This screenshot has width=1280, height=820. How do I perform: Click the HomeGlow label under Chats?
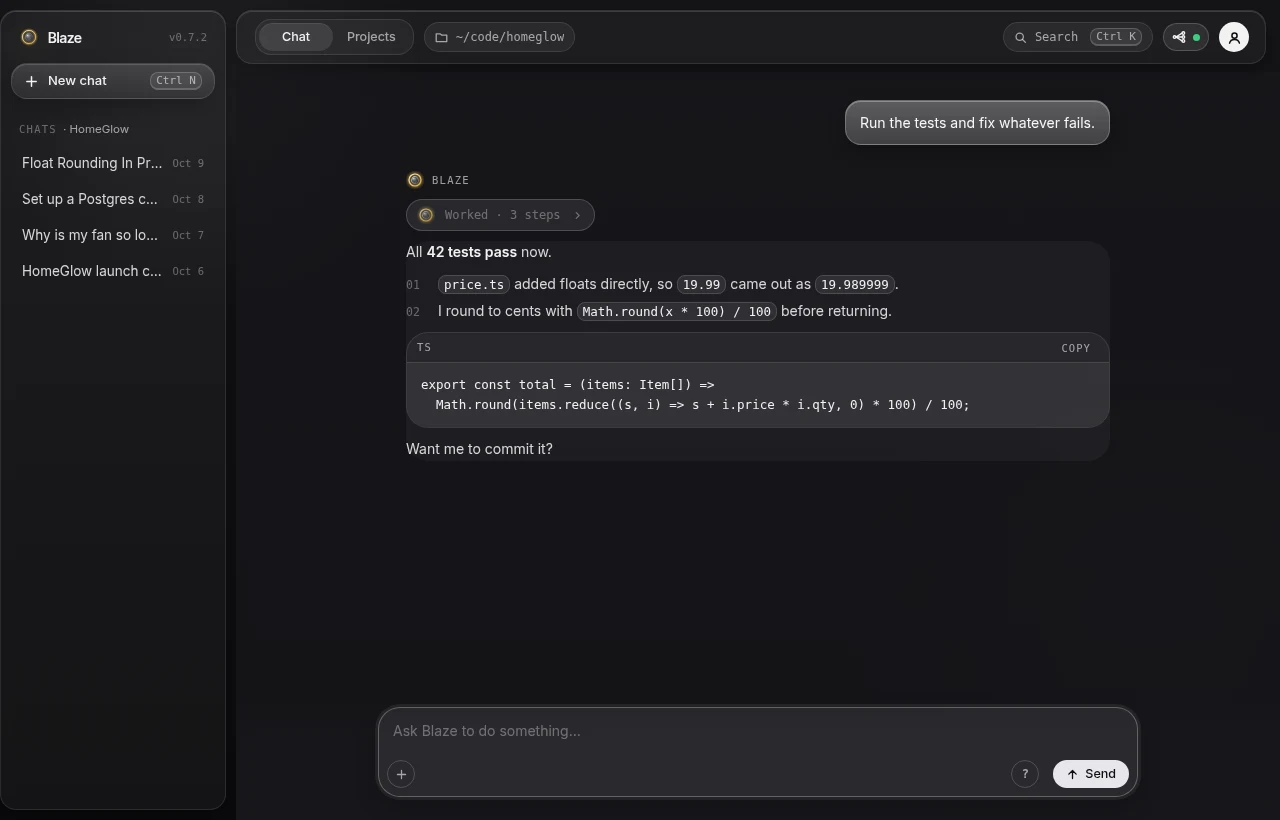(98, 129)
